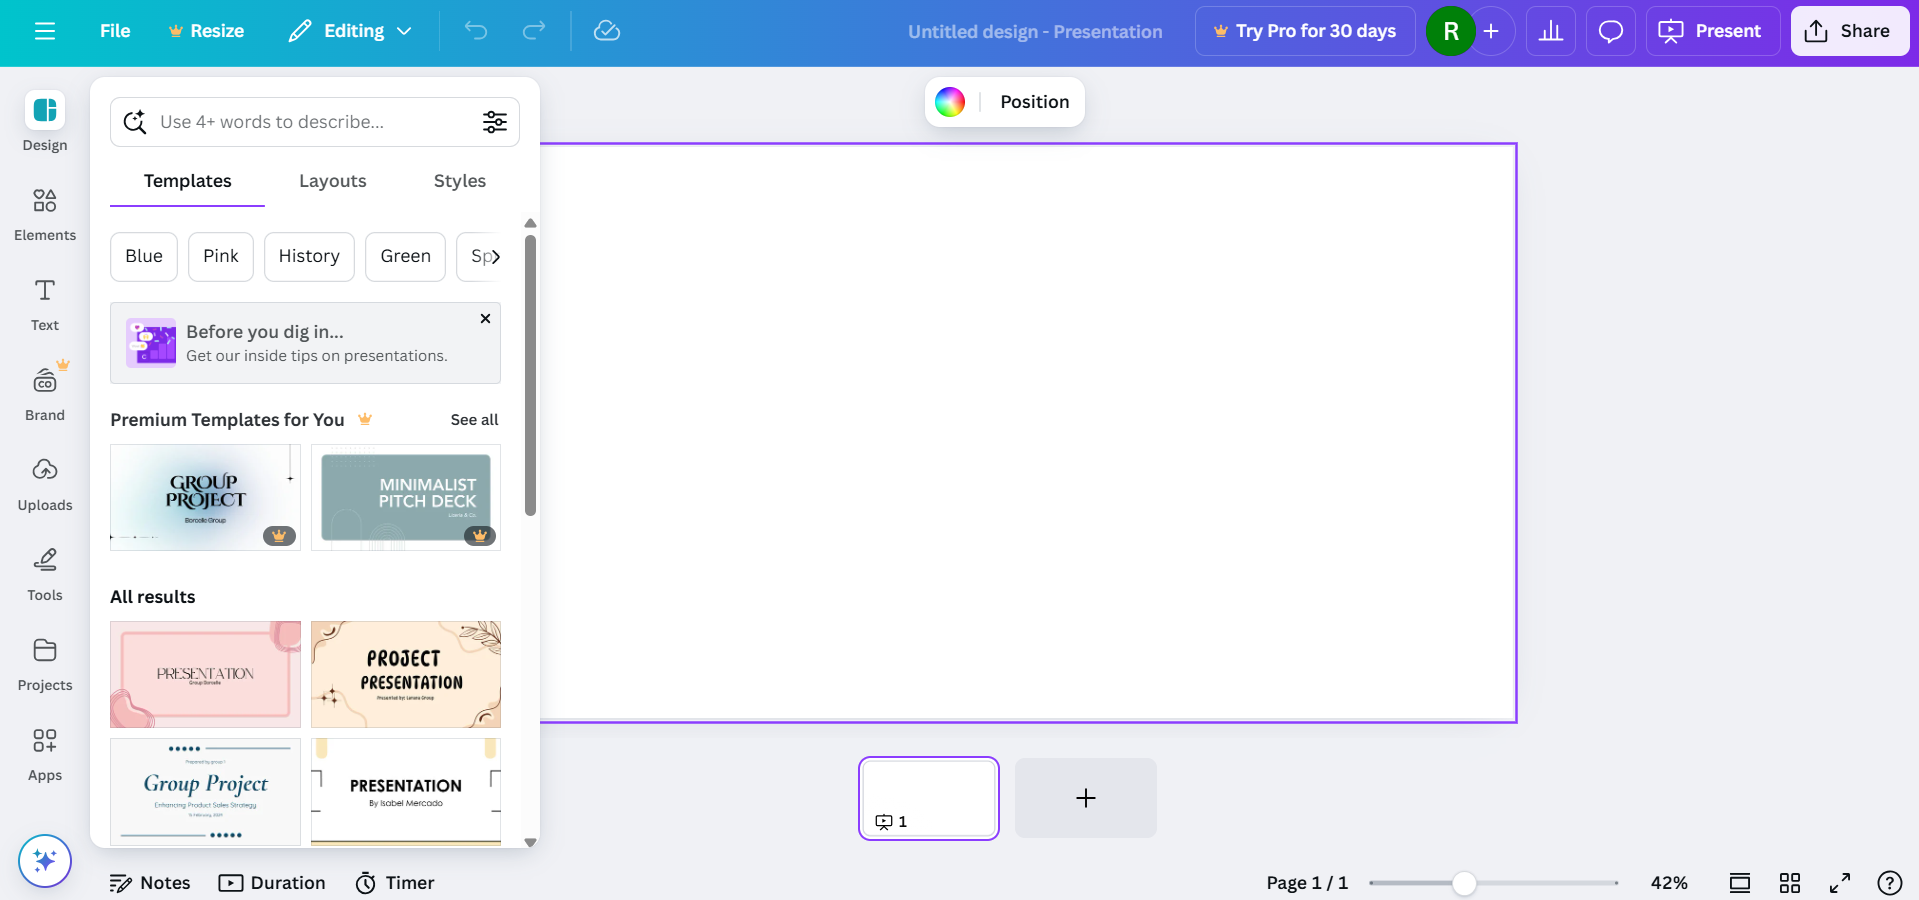Click the template search field
Screen dimensions: 1919x900
tap(315, 122)
